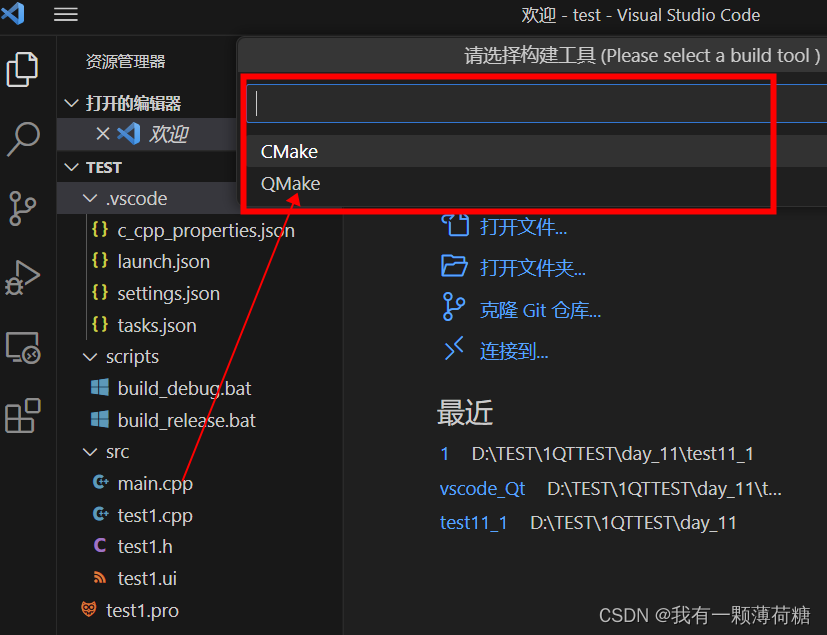The height and width of the screenshot is (635, 827).
Task: Click the JSON icon beside launch.json
Action: pos(100,261)
